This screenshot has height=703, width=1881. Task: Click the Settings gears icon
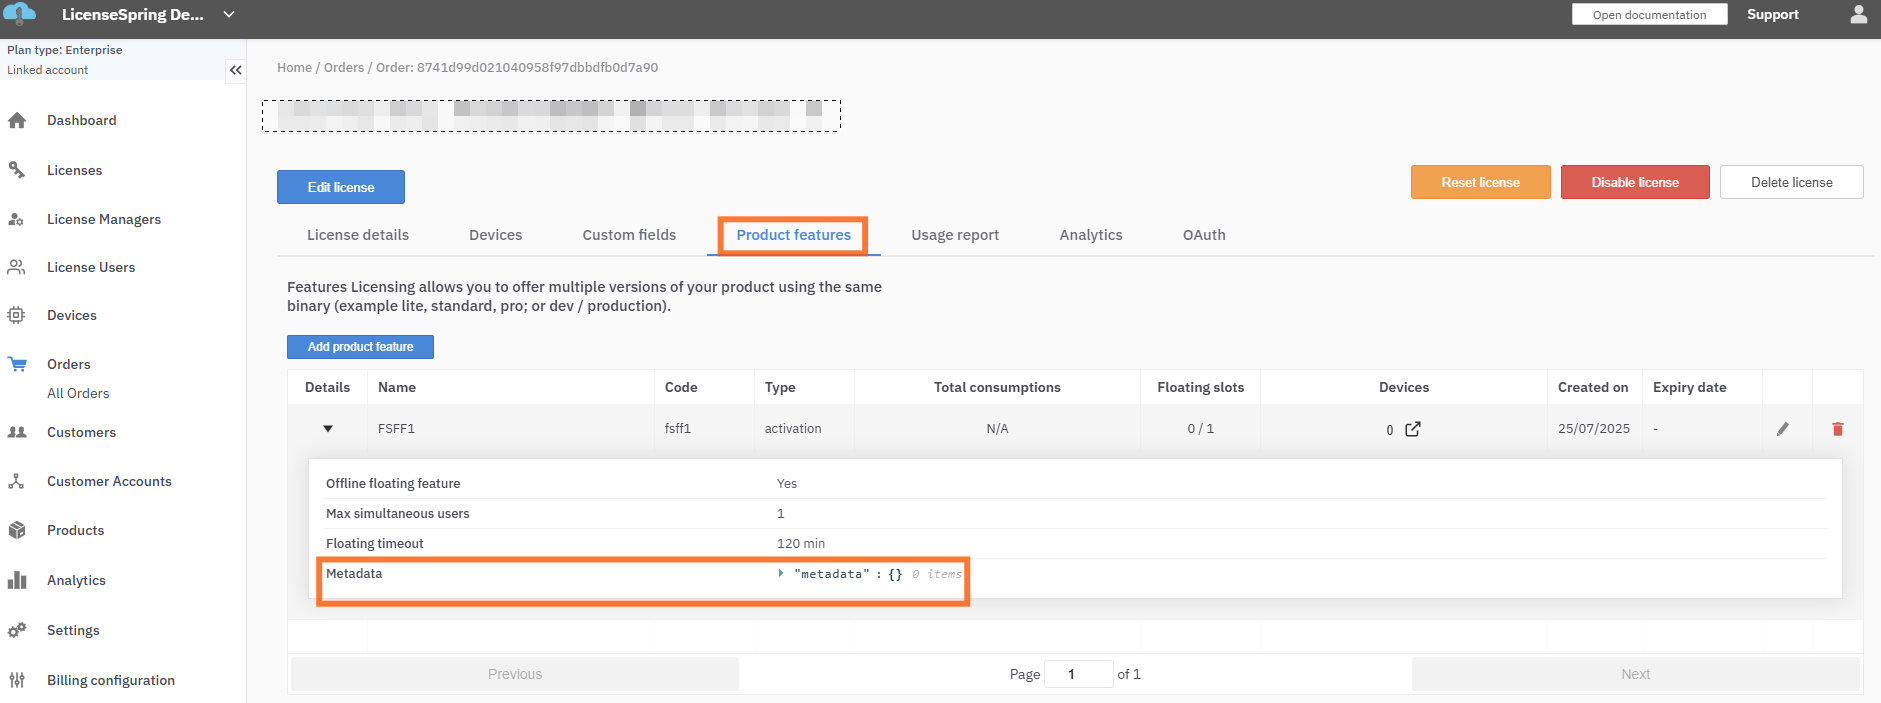click(x=17, y=630)
